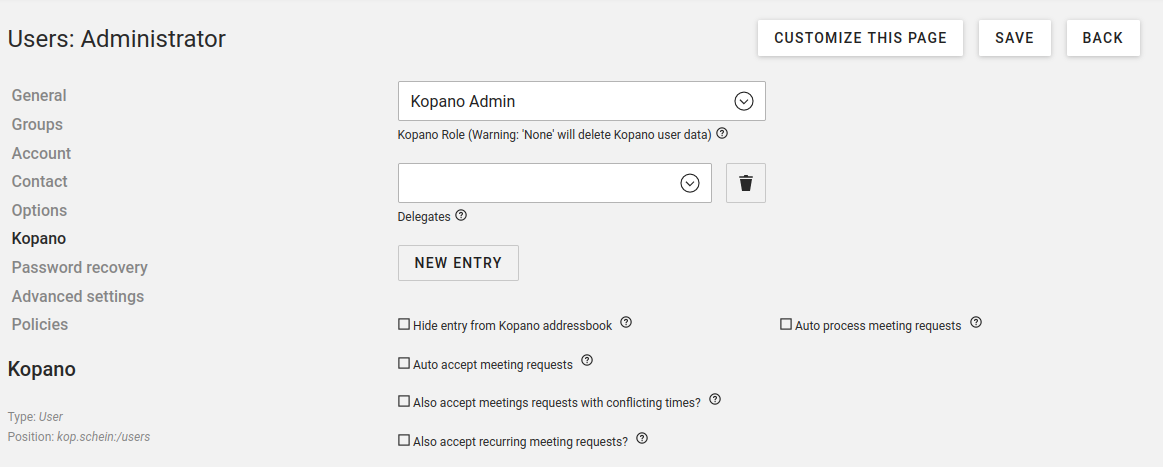
Task: Open Password recovery section
Action: (x=79, y=268)
